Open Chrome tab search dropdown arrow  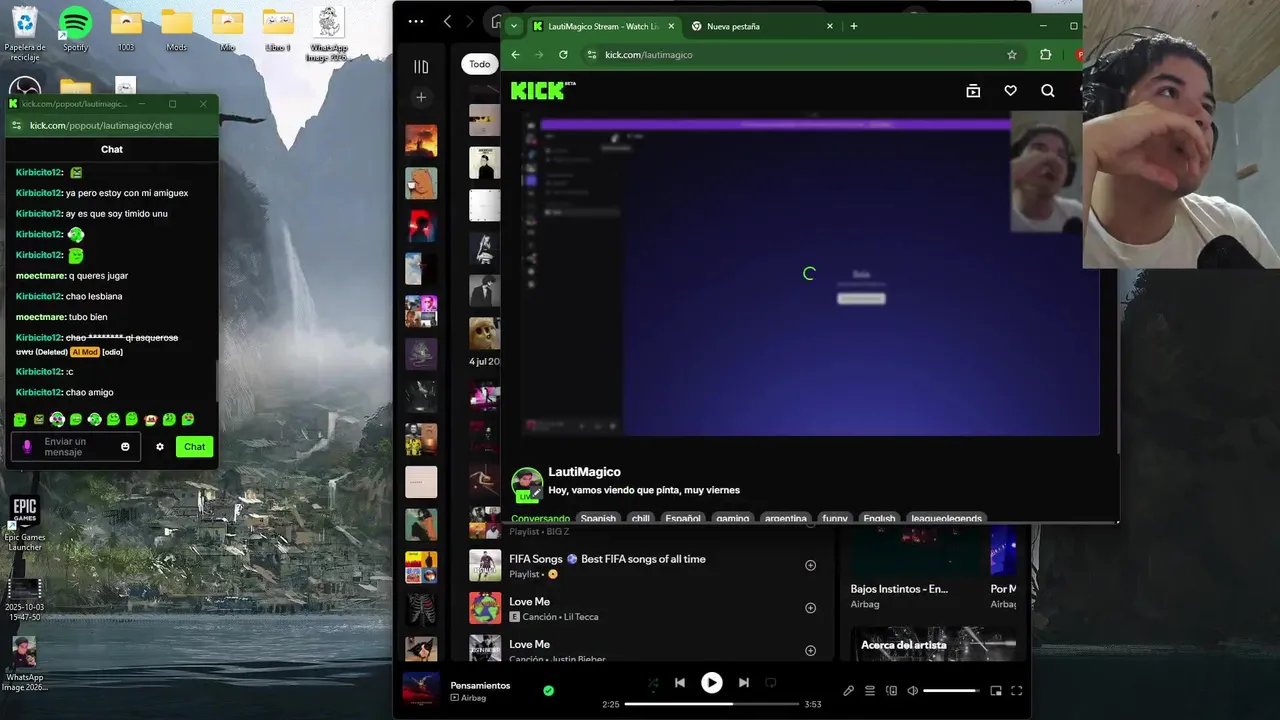coord(513,26)
